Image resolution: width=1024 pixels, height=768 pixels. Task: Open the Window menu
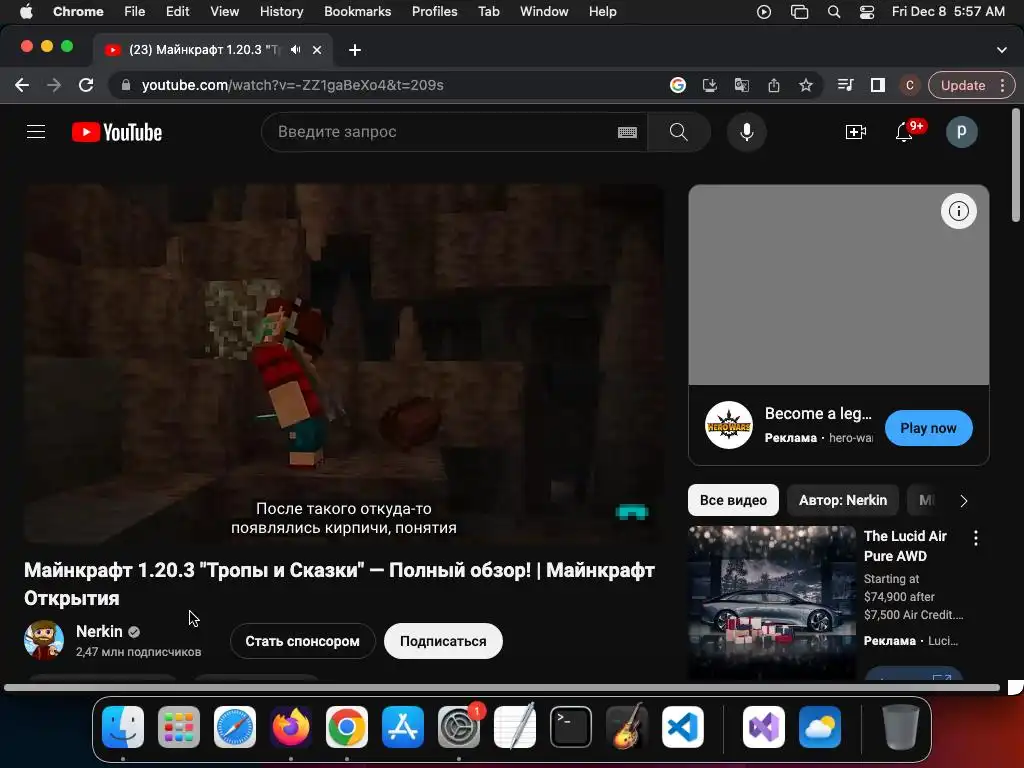pos(544,11)
